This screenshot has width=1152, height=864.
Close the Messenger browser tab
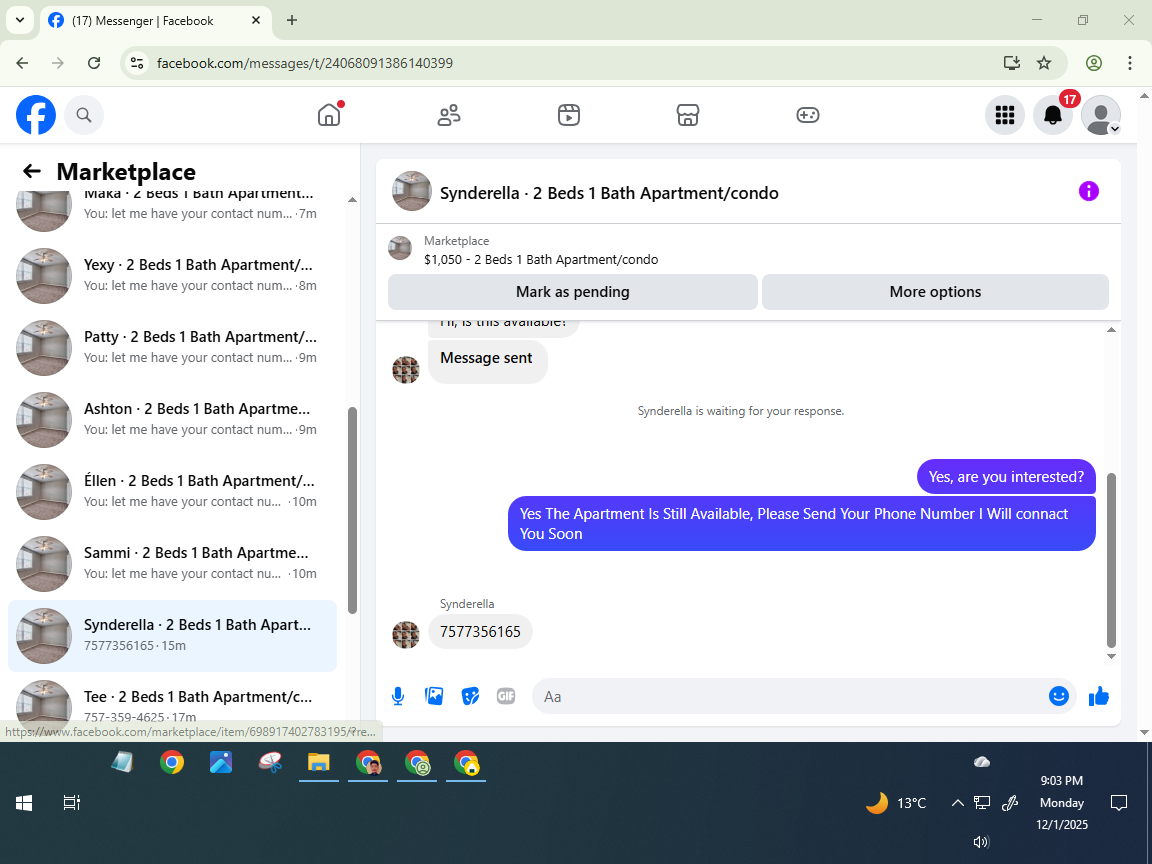coord(256,20)
